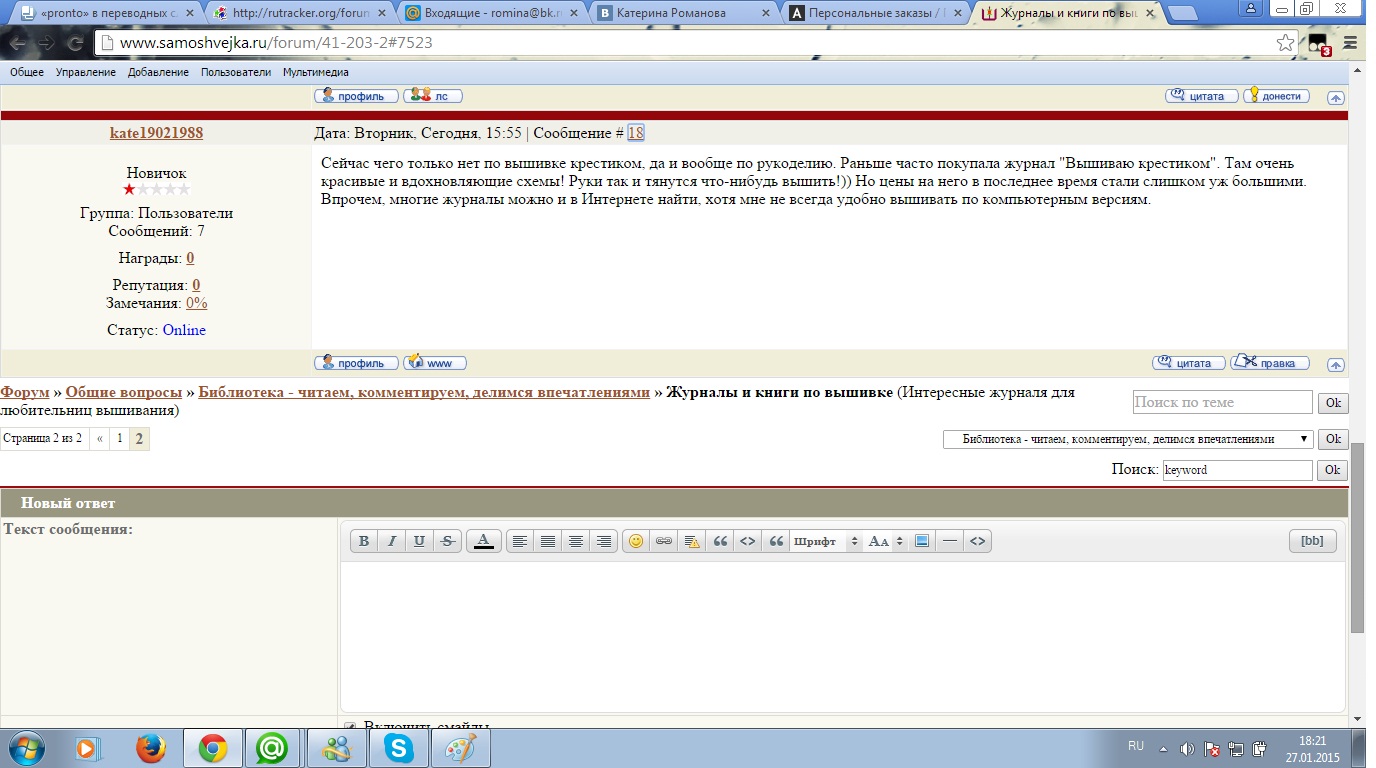Center-align text in the message editor
Viewport: 1376px width, 768px height.
click(x=576, y=541)
